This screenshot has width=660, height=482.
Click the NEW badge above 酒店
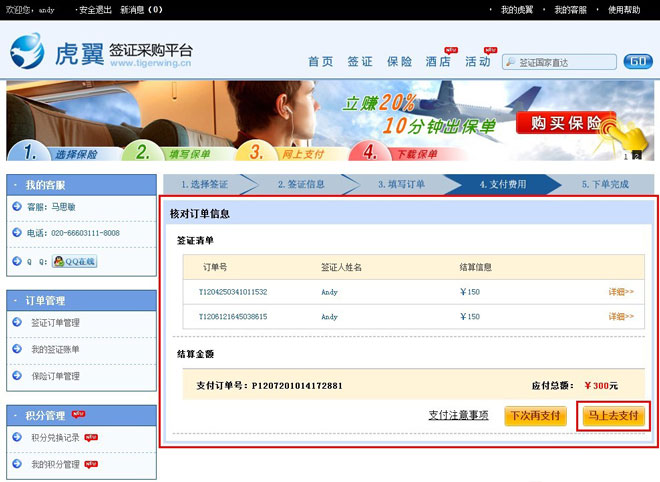click(x=451, y=50)
